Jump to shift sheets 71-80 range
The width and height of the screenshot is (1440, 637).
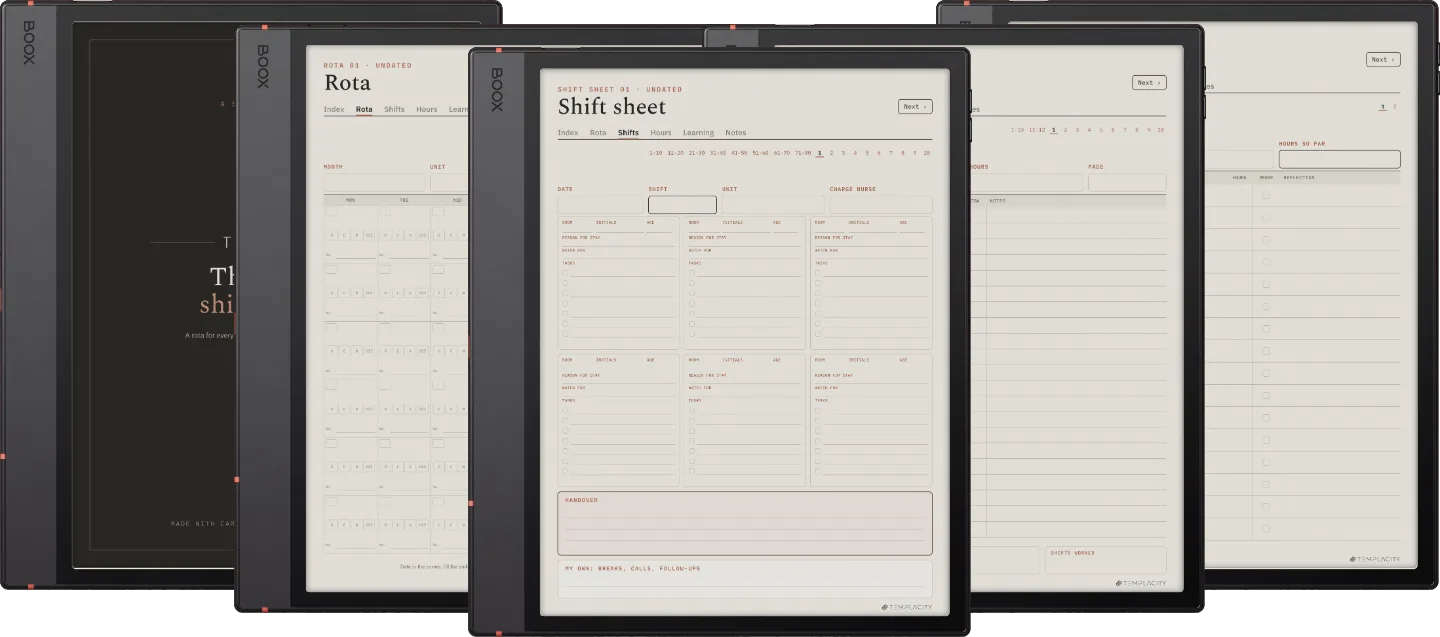[x=803, y=153]
